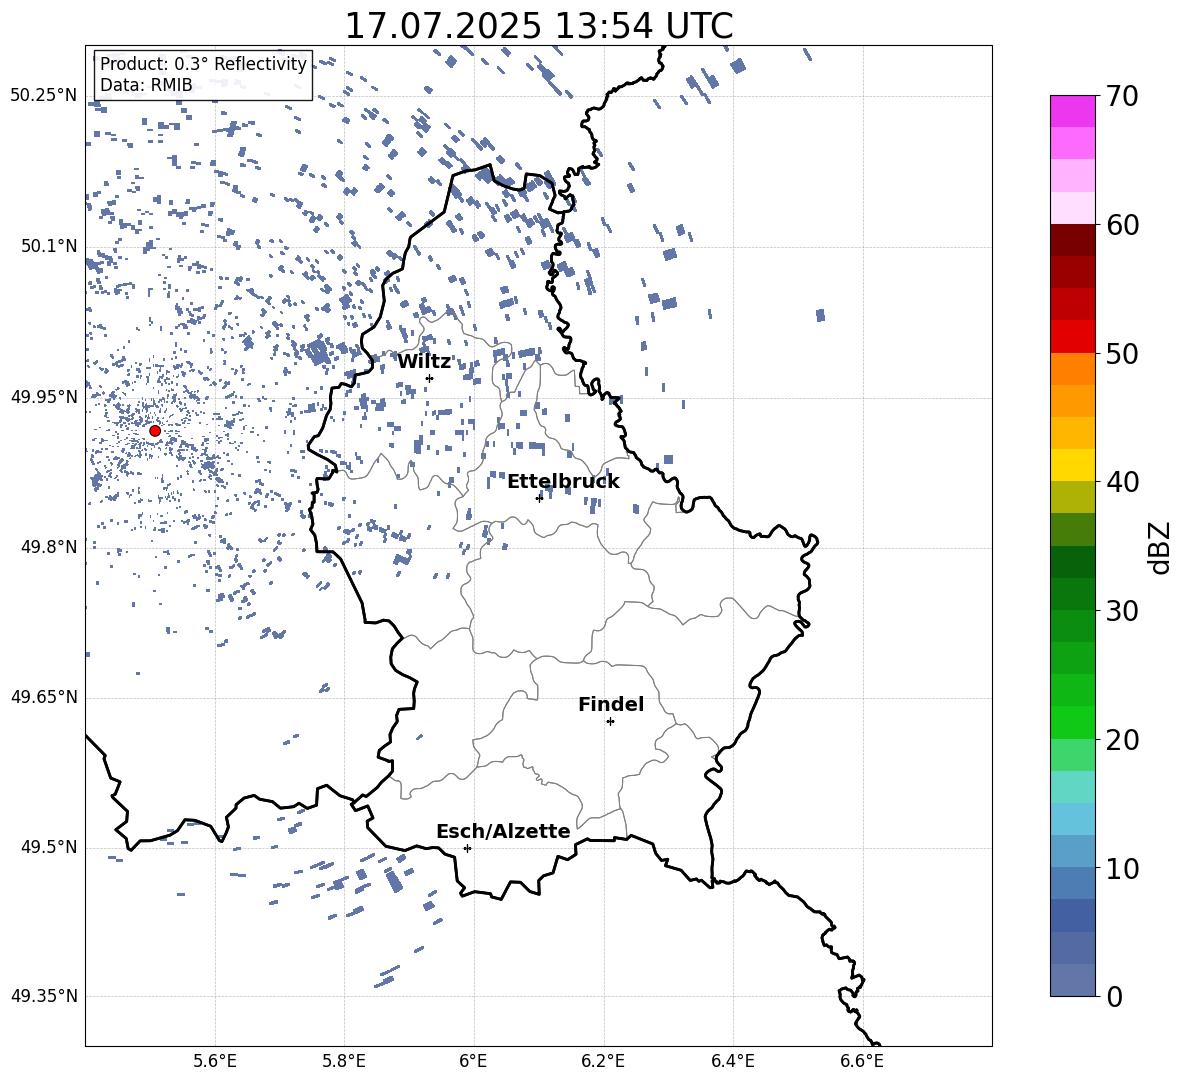Click the 49.5°N latitude tick label
The image size is (1184, 1081).
(49, 847)
